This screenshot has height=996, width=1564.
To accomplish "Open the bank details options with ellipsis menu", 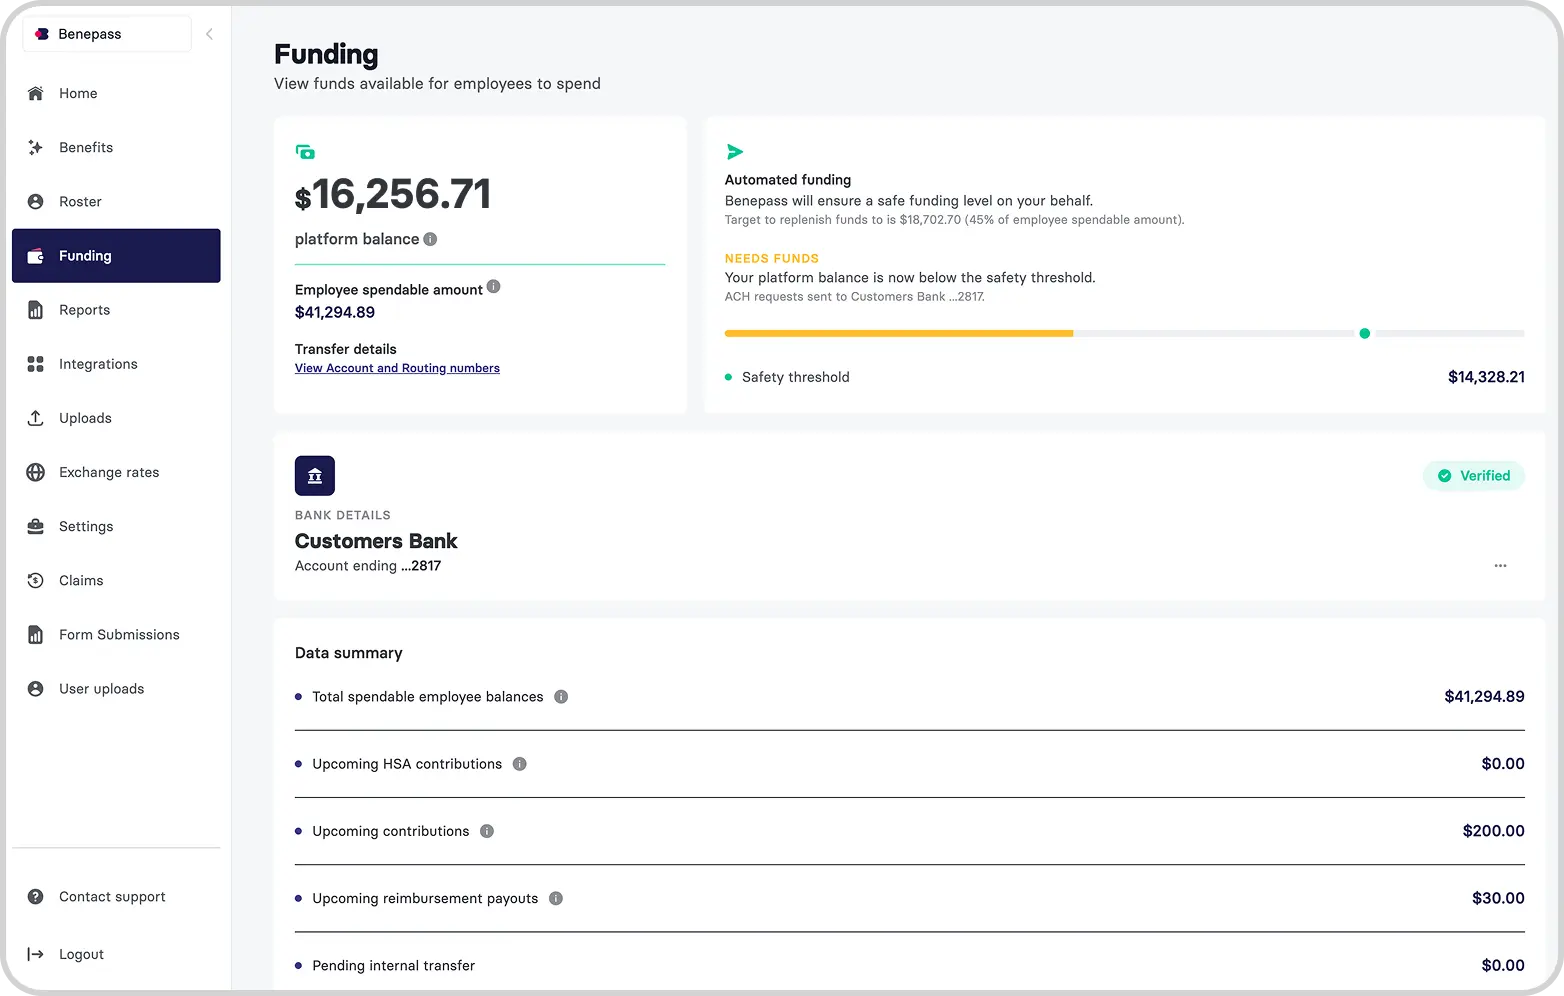I will coord(1500,565).
